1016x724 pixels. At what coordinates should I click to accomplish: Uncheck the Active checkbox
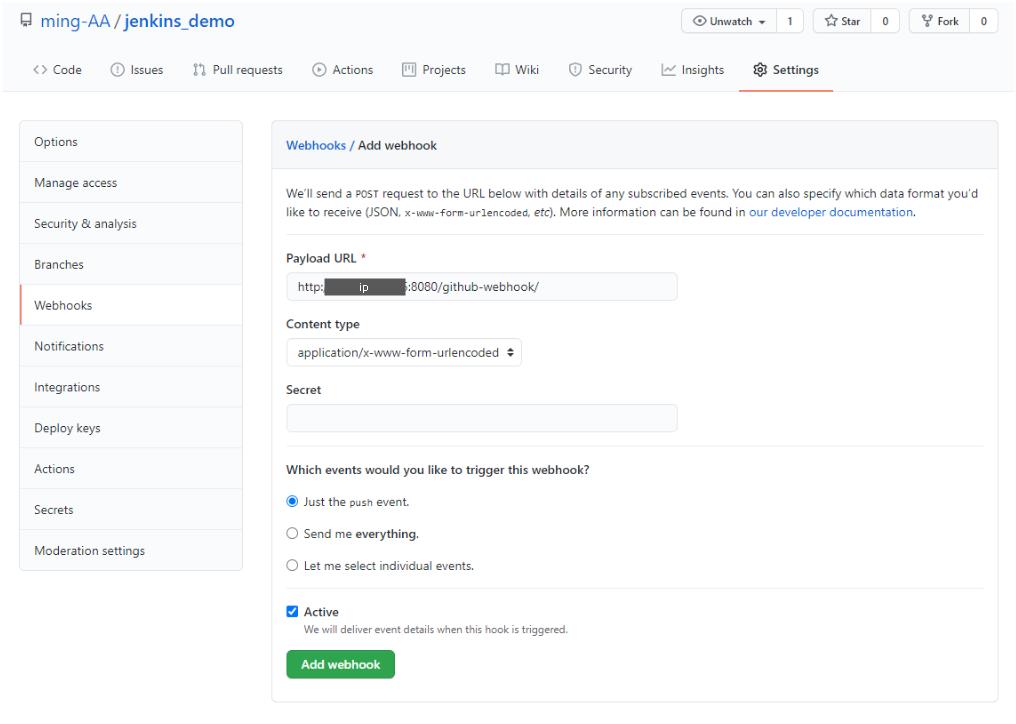(x=292, y=611)
